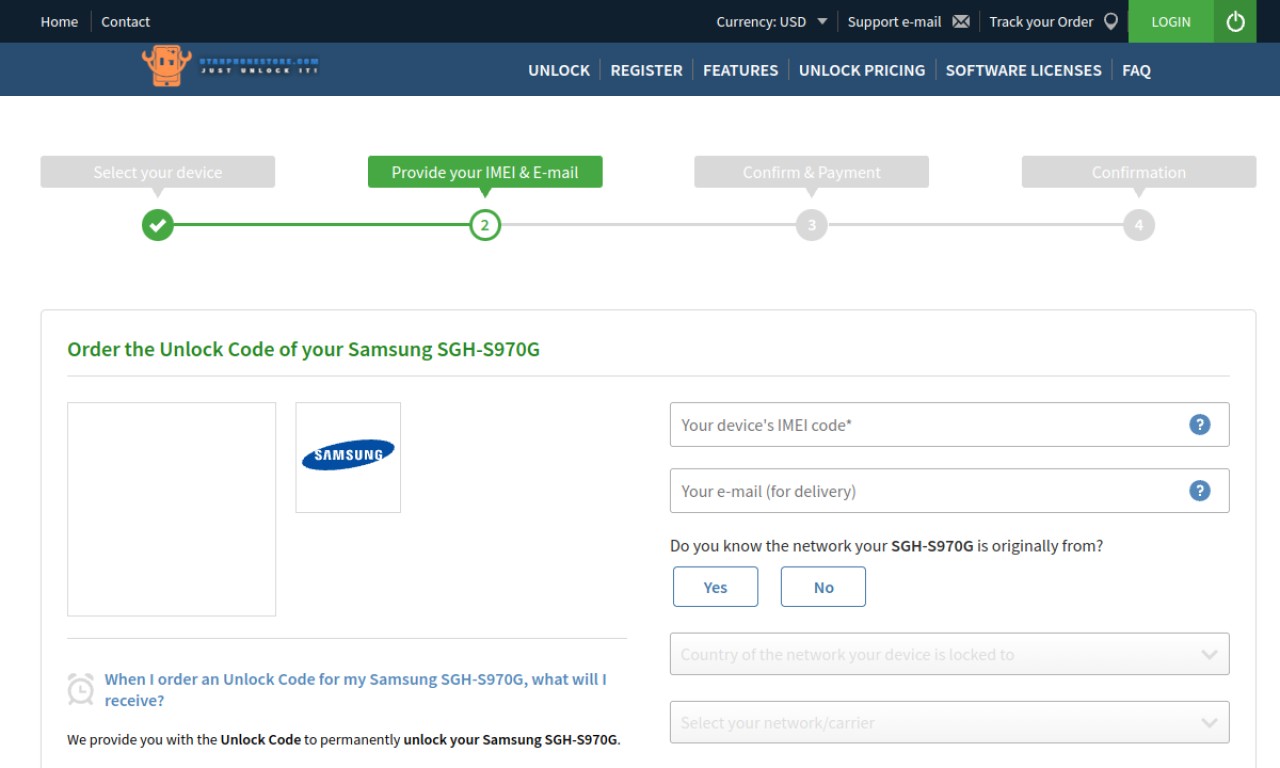
Task: Open the SOFTWARE LICENSES menu item
Action: click(1023, 70)
